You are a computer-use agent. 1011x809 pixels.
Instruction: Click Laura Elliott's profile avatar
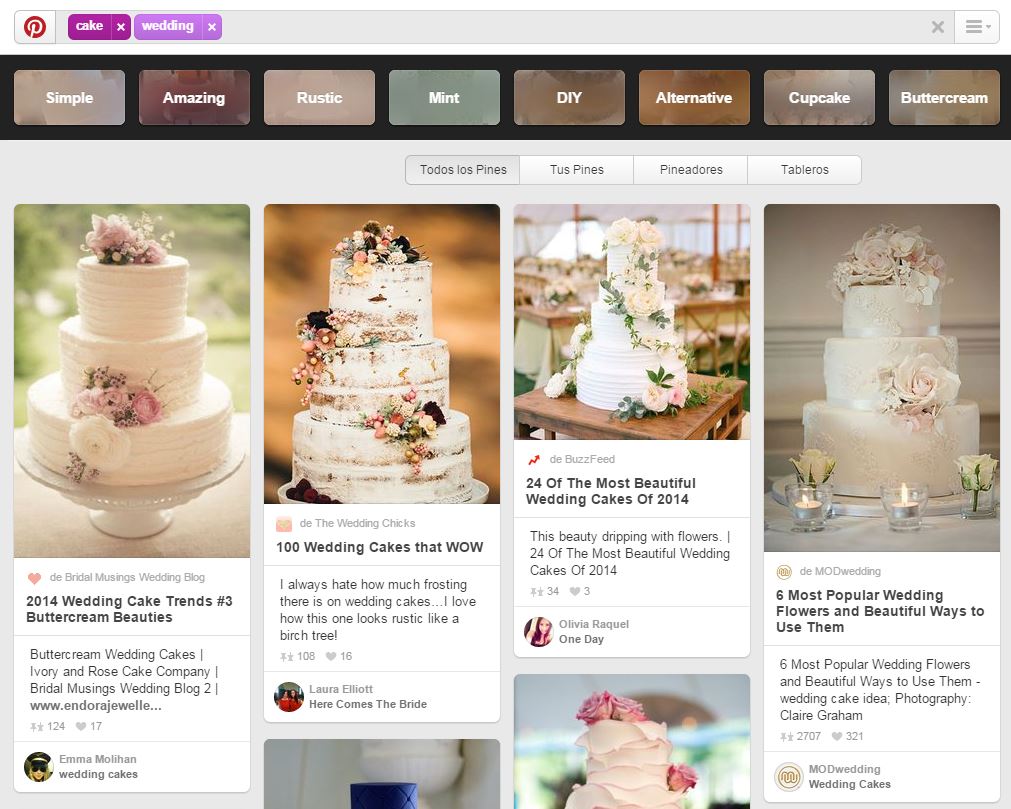coord(289,697)
